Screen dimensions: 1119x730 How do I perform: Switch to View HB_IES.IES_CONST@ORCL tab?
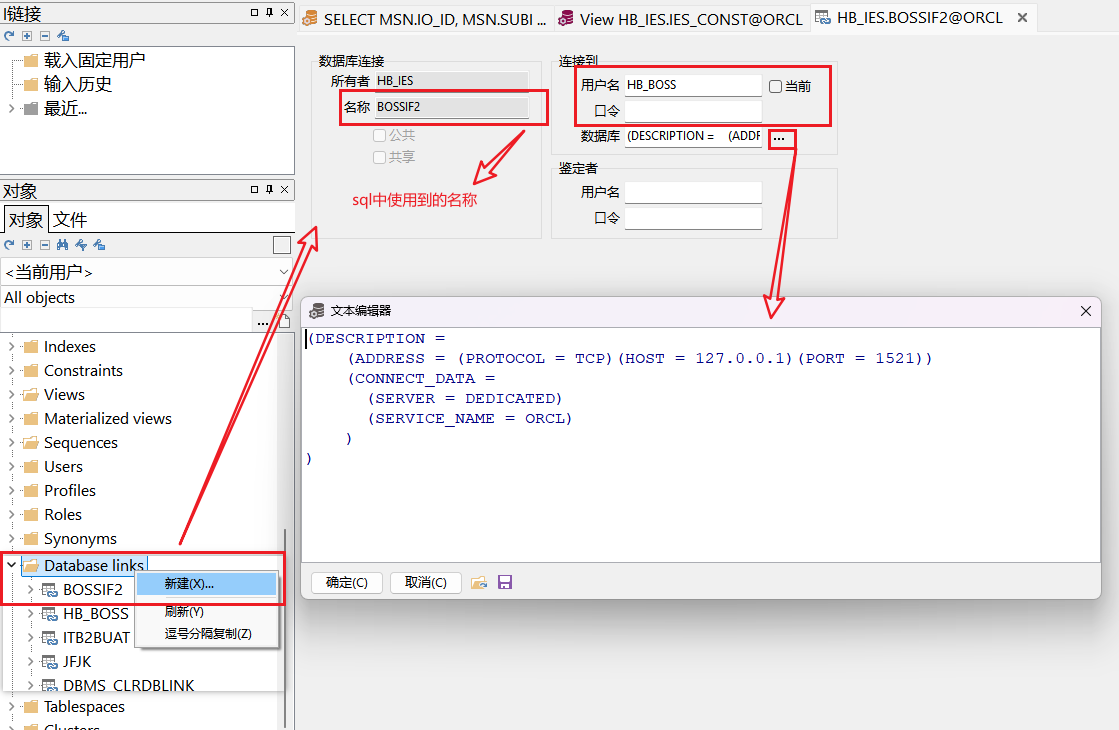[681, 19]
